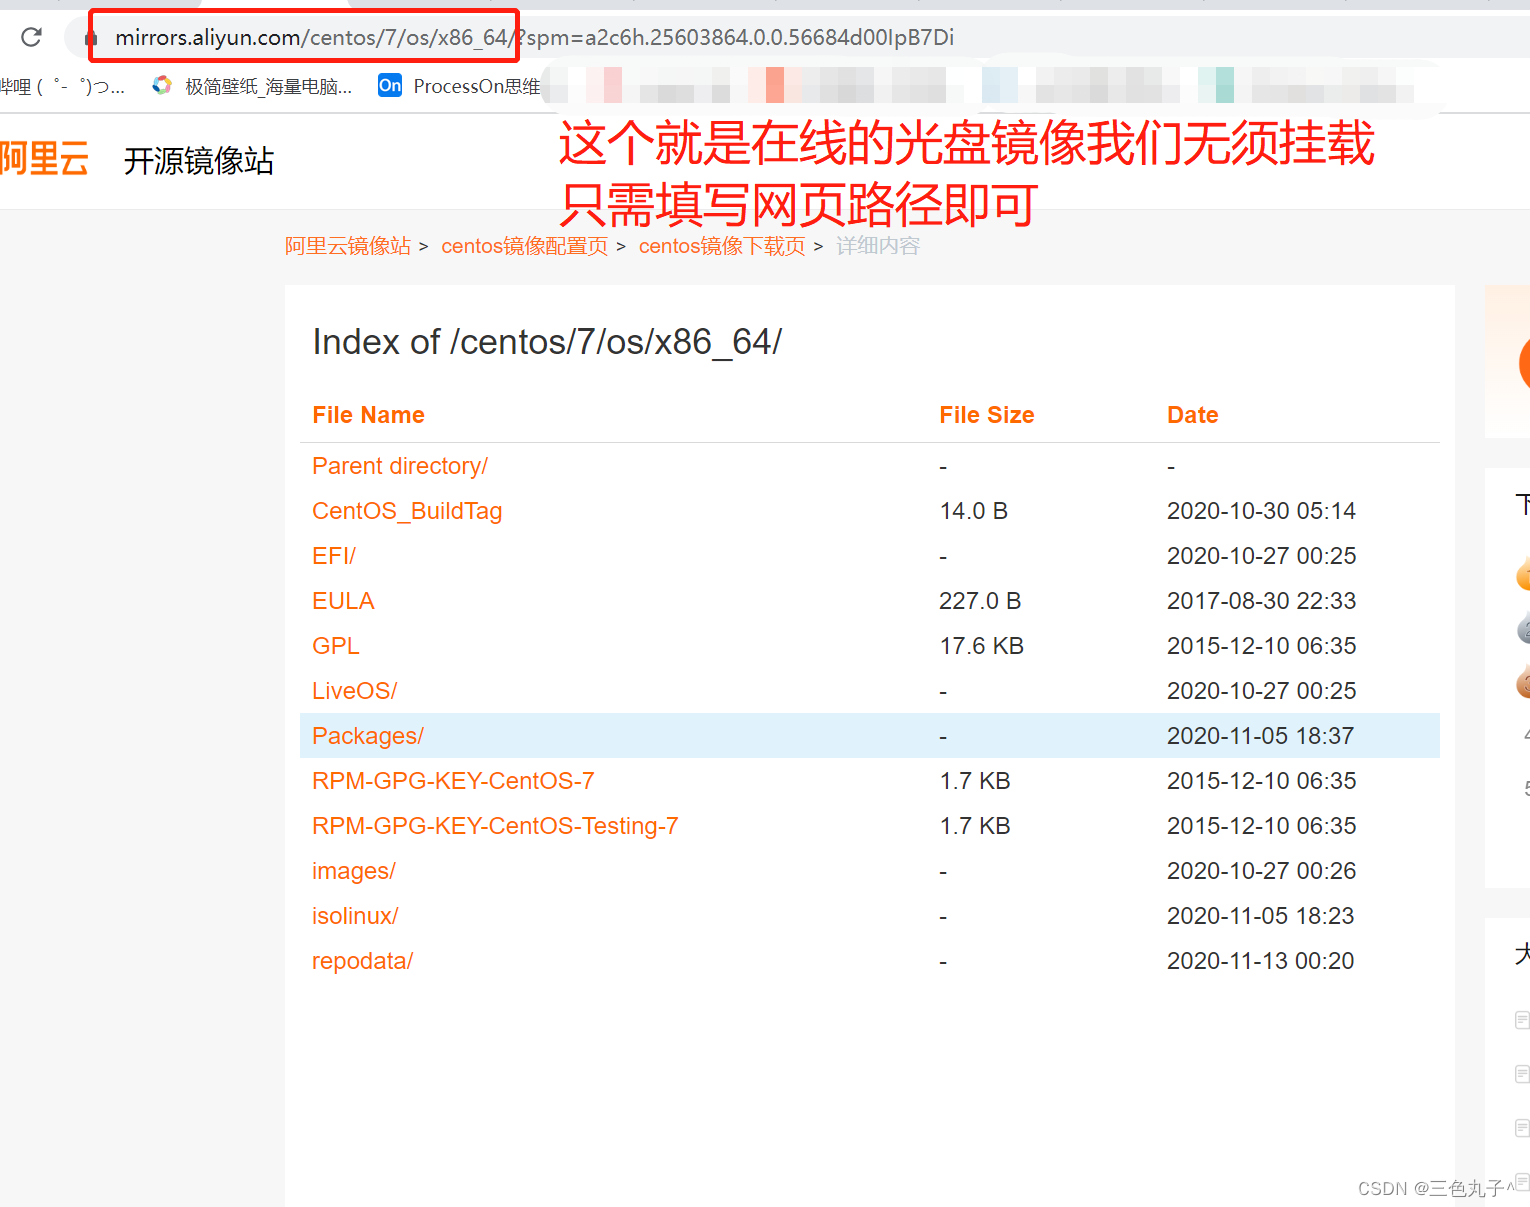Go to centos镜像下载页 breadcrumb
Screen dimensions: 1530x1207
(722, 246)
